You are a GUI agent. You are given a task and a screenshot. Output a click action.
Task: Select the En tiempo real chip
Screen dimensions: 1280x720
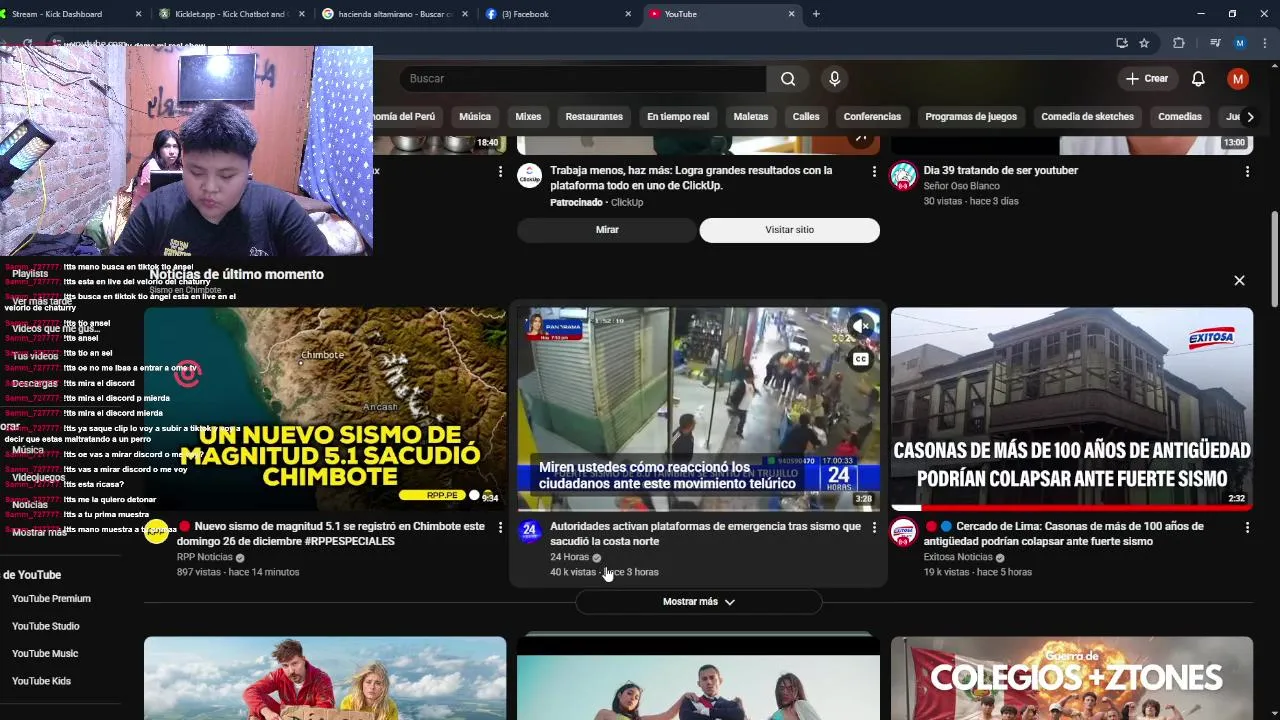pyautogui.click(x=678, y=117)
